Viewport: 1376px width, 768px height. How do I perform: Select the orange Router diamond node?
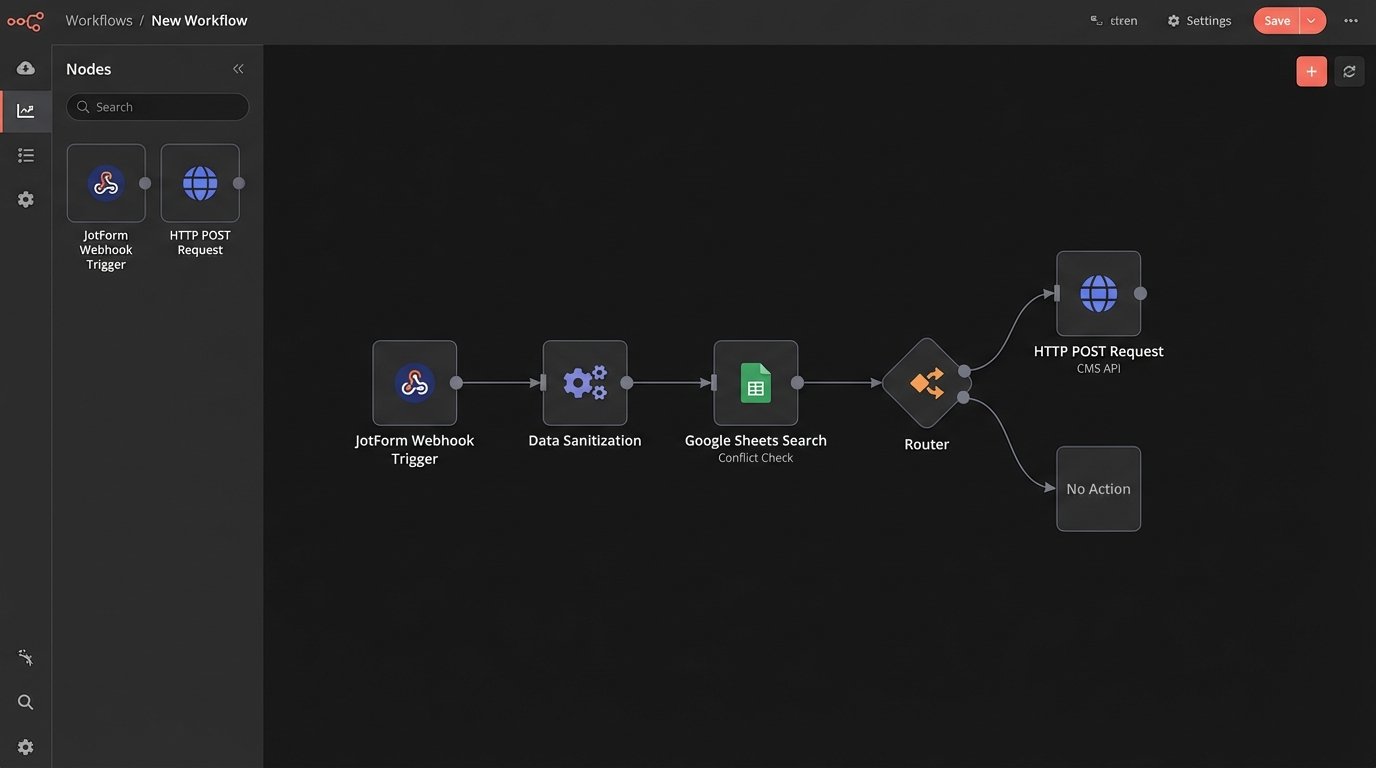coord(926,383)
